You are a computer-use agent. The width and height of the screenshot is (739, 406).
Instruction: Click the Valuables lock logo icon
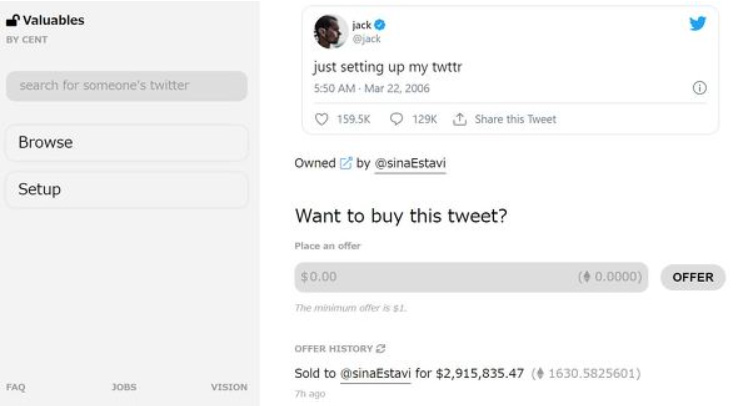[x=13, y=20]
